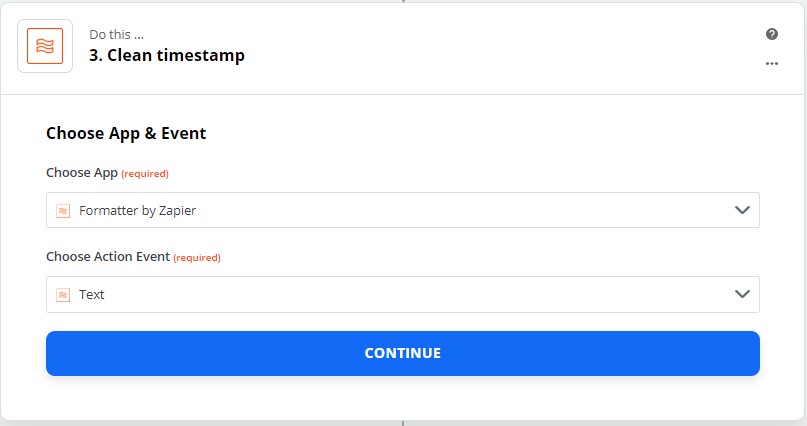Screen dimensions: 807x426
Task: Click the Formatter by Zapier text
Action: click(137, 210)
